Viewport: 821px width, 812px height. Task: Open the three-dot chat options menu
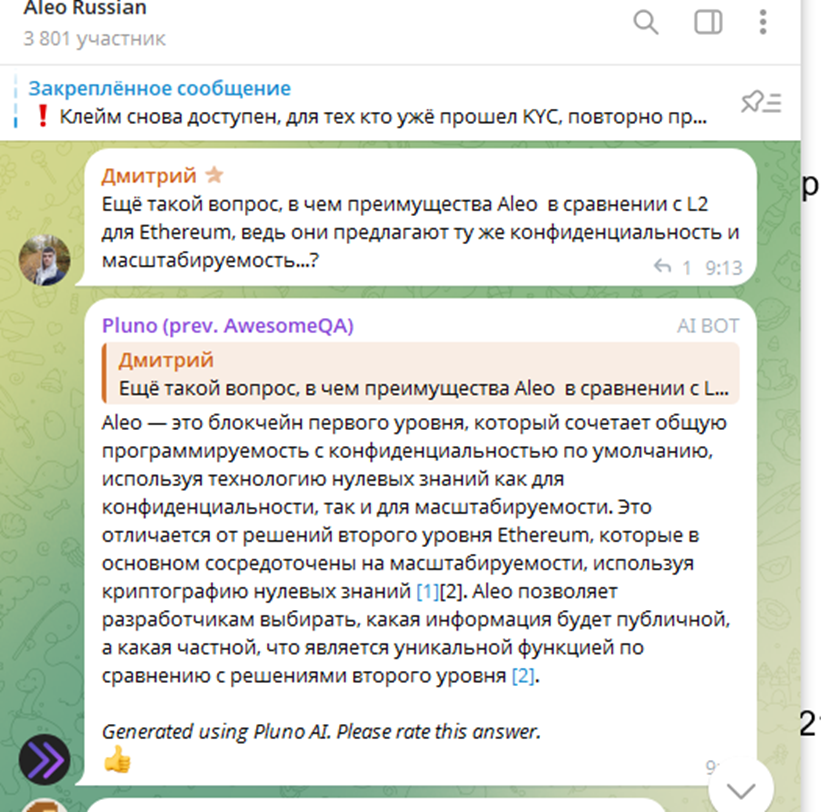coord(763,22)
